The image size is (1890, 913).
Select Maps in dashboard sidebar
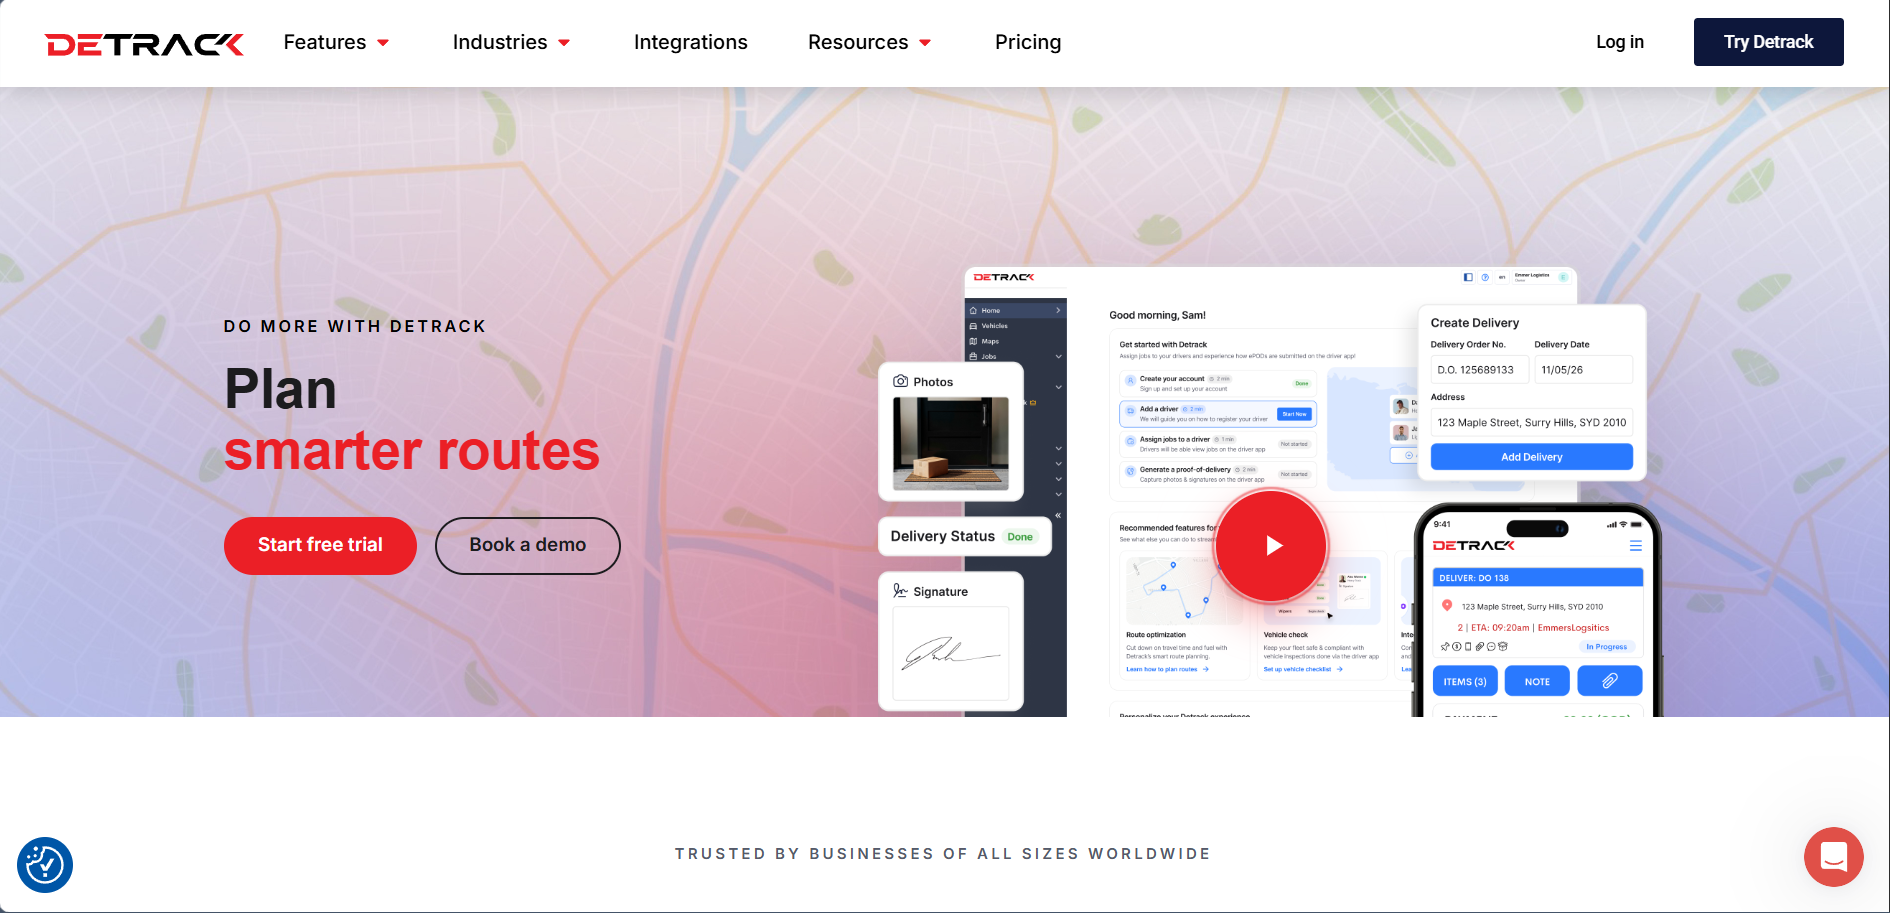coord(1015,341)
